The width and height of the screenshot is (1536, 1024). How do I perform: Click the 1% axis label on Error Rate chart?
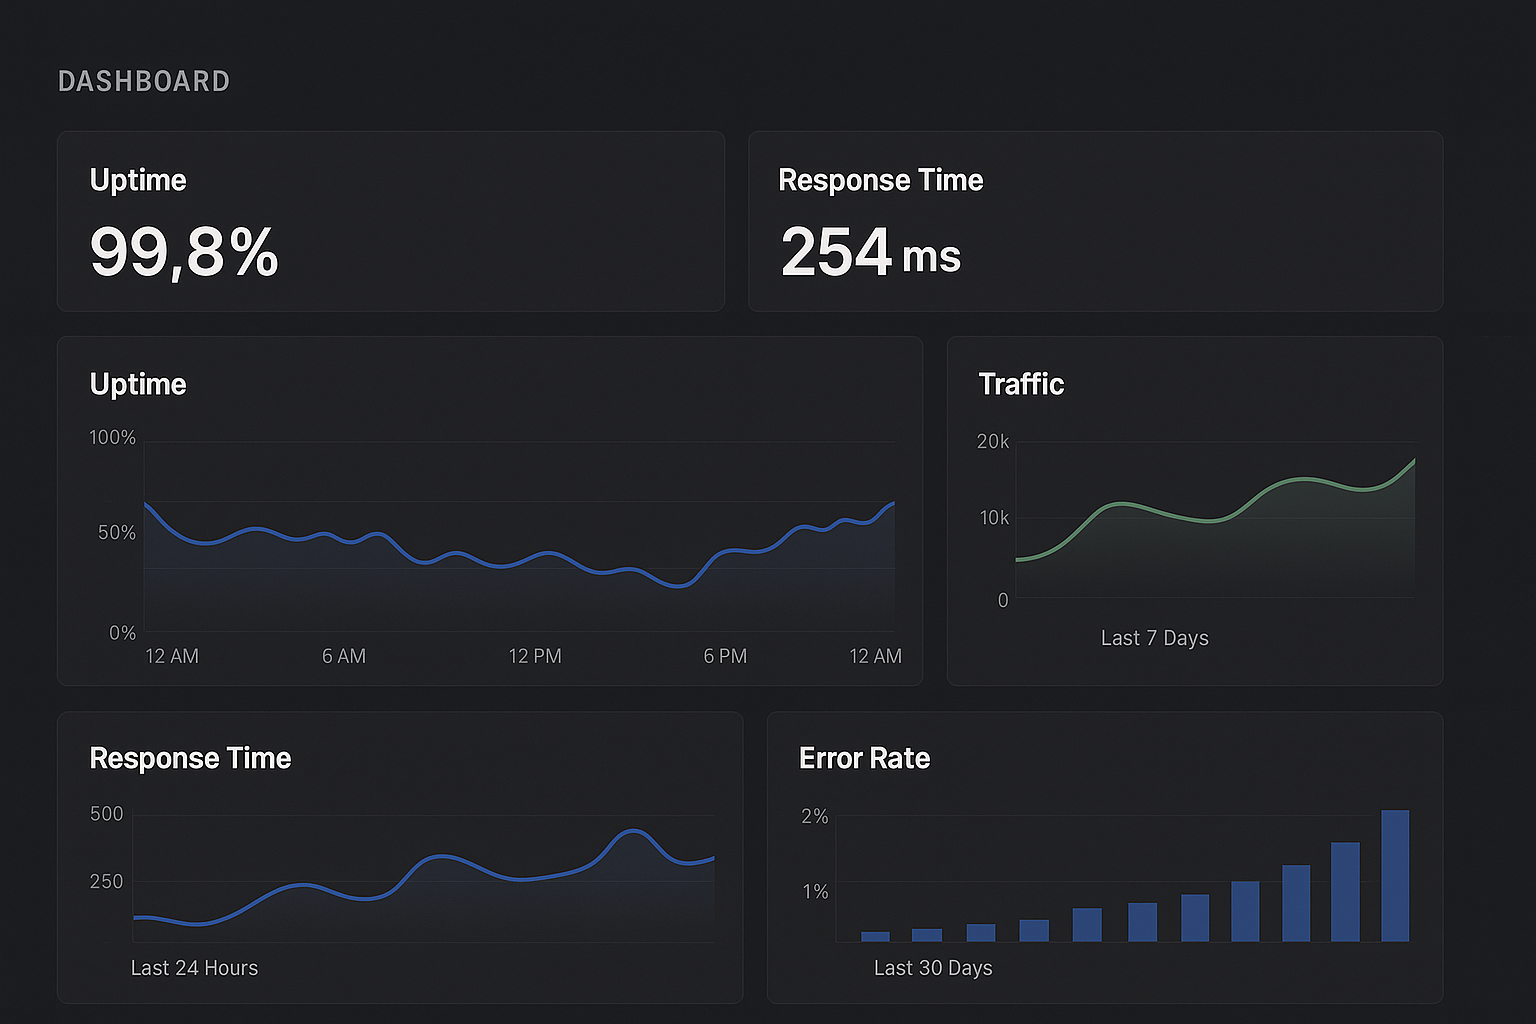click(815, 892)
